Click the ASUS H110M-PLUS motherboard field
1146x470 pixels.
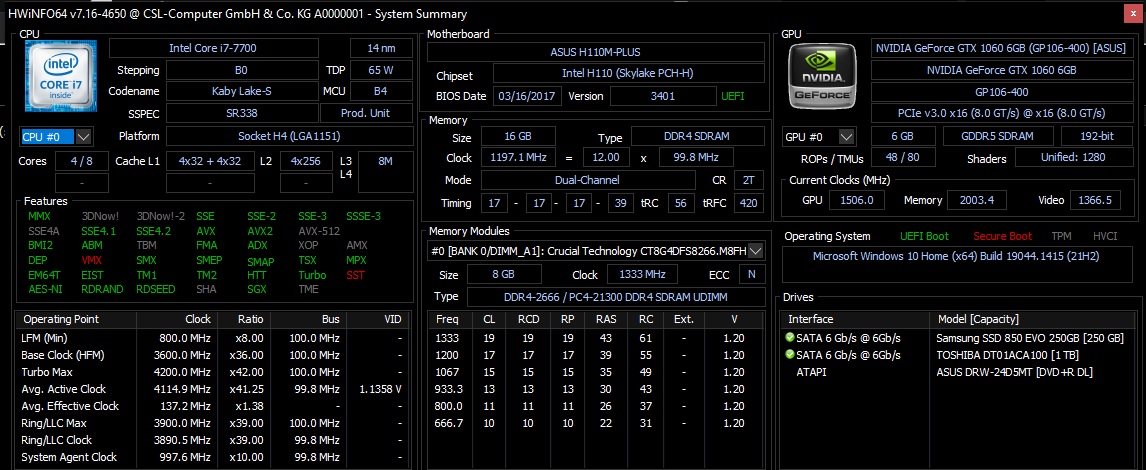click(x=596, y=52)
